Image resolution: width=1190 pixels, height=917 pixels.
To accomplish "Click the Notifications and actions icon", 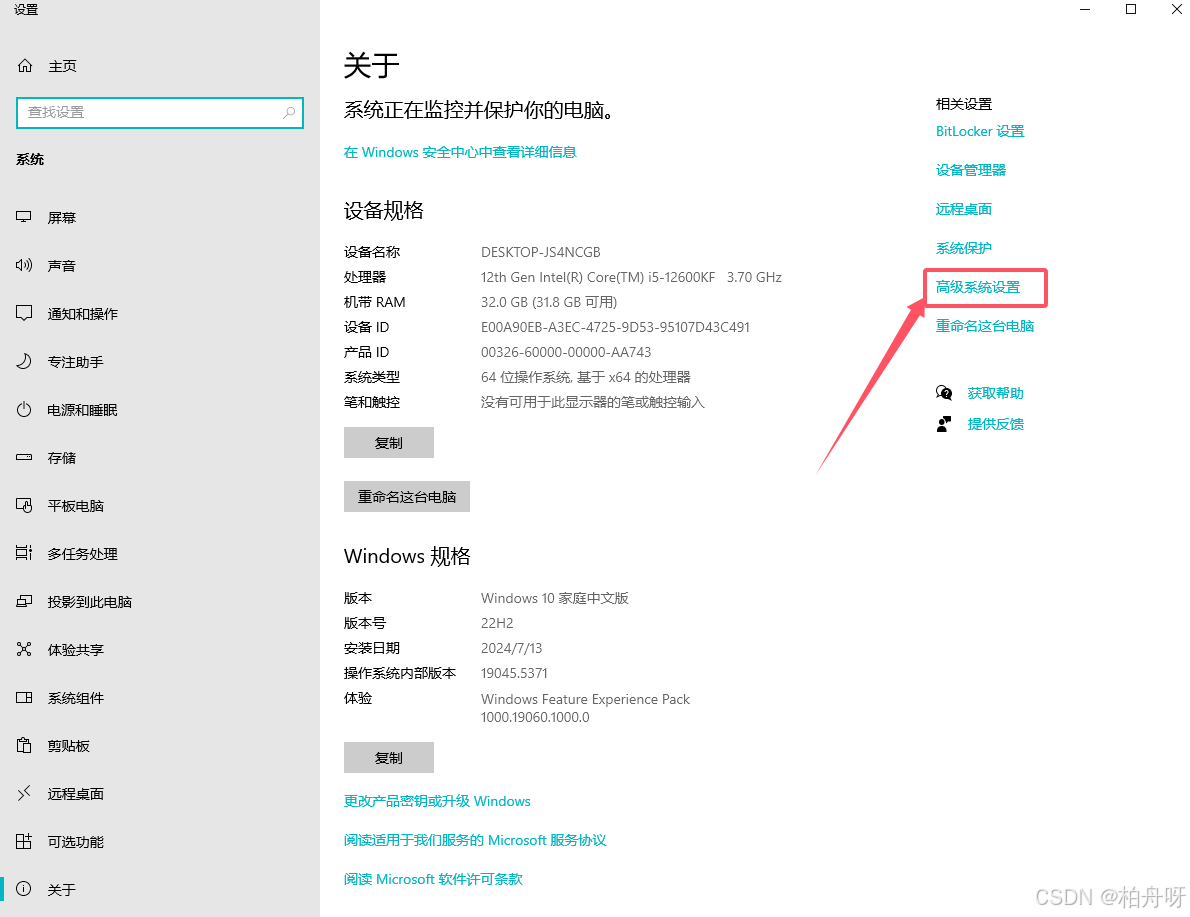I will pyautogui.click(x=24, y=313).
